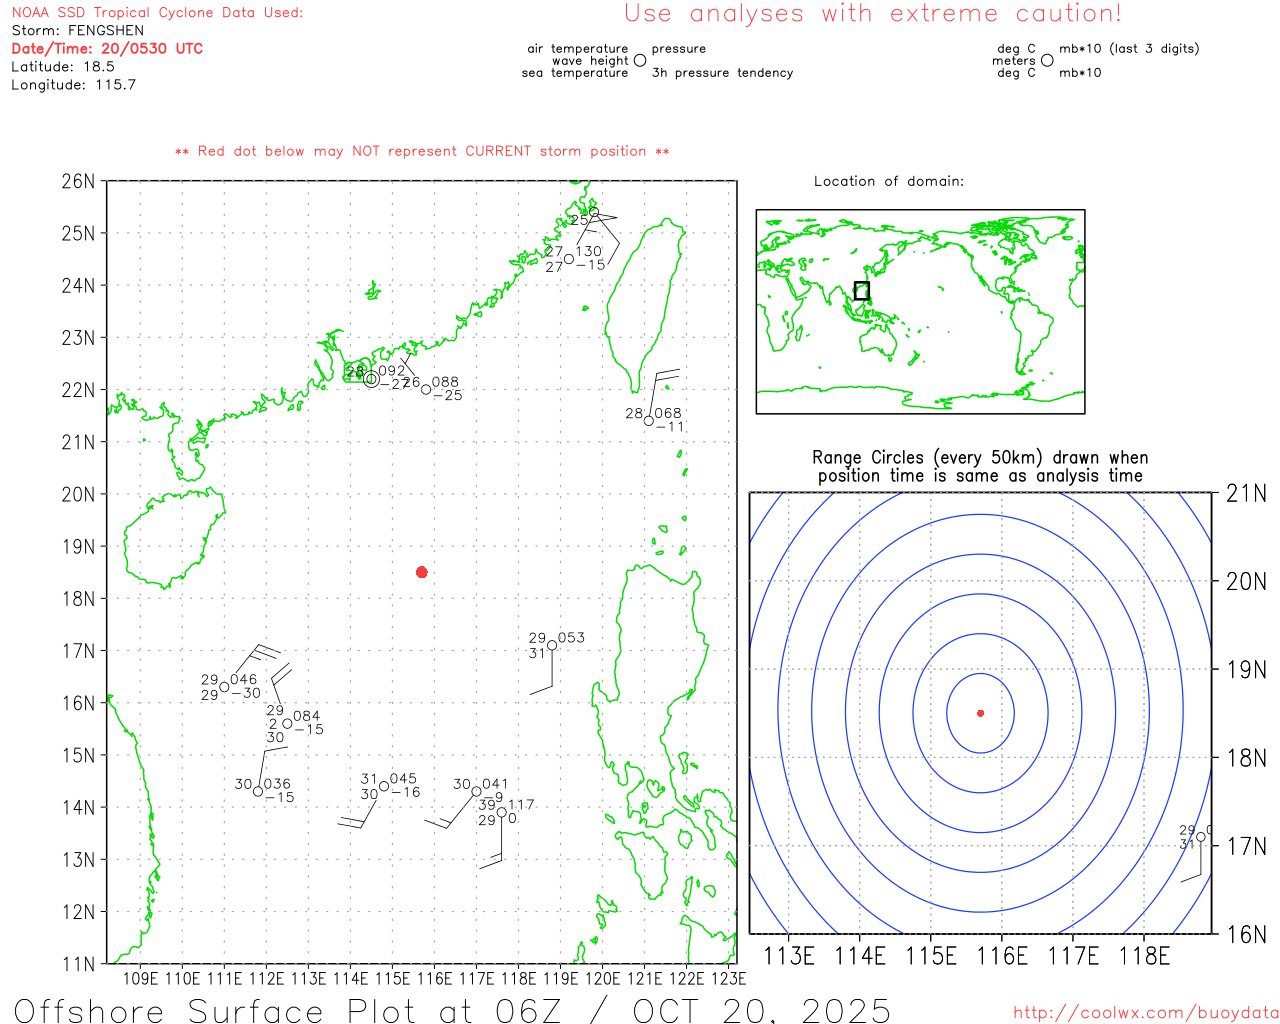Click the buoy station circle with pressure 117
The width and height of the screenshot is (1280, 1024).
[x=502, y=812]
